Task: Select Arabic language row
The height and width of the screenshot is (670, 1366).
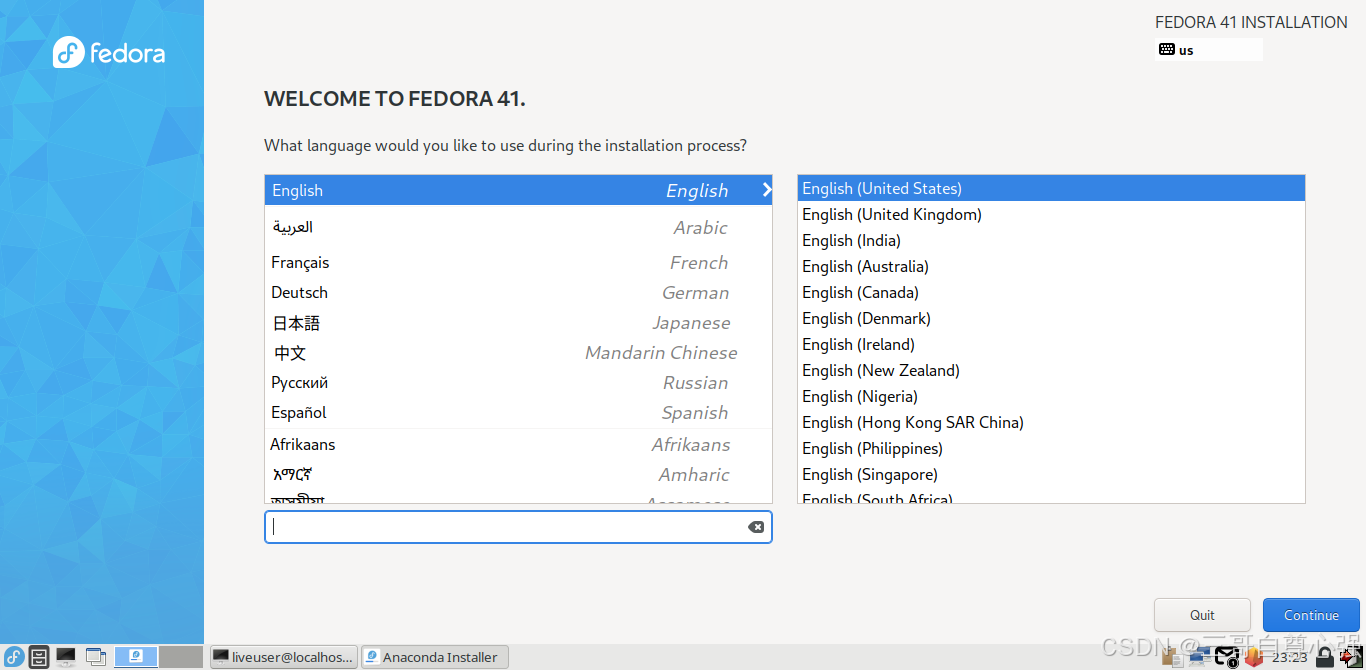Action: click(518, 227)
